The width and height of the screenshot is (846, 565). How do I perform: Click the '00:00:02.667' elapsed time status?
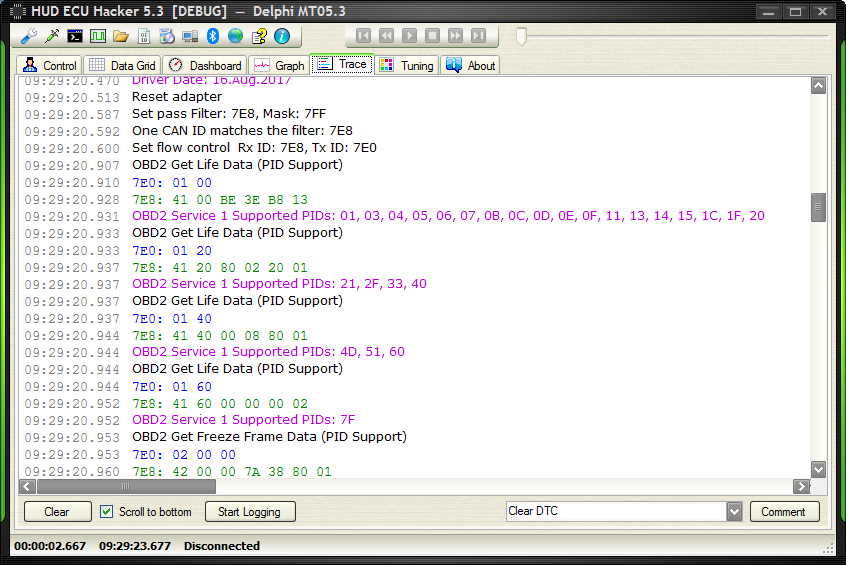click(x=50, y=546)
